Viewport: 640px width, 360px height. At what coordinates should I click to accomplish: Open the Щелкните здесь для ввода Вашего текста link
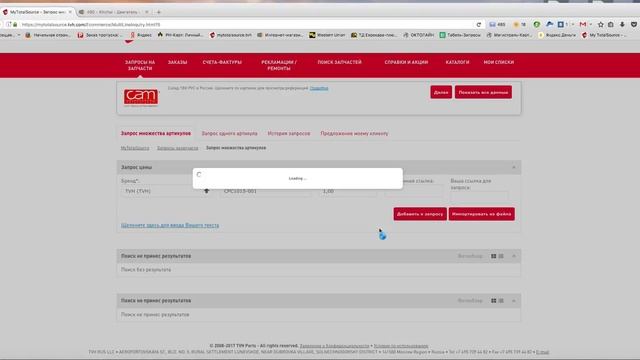coord(170,225)
